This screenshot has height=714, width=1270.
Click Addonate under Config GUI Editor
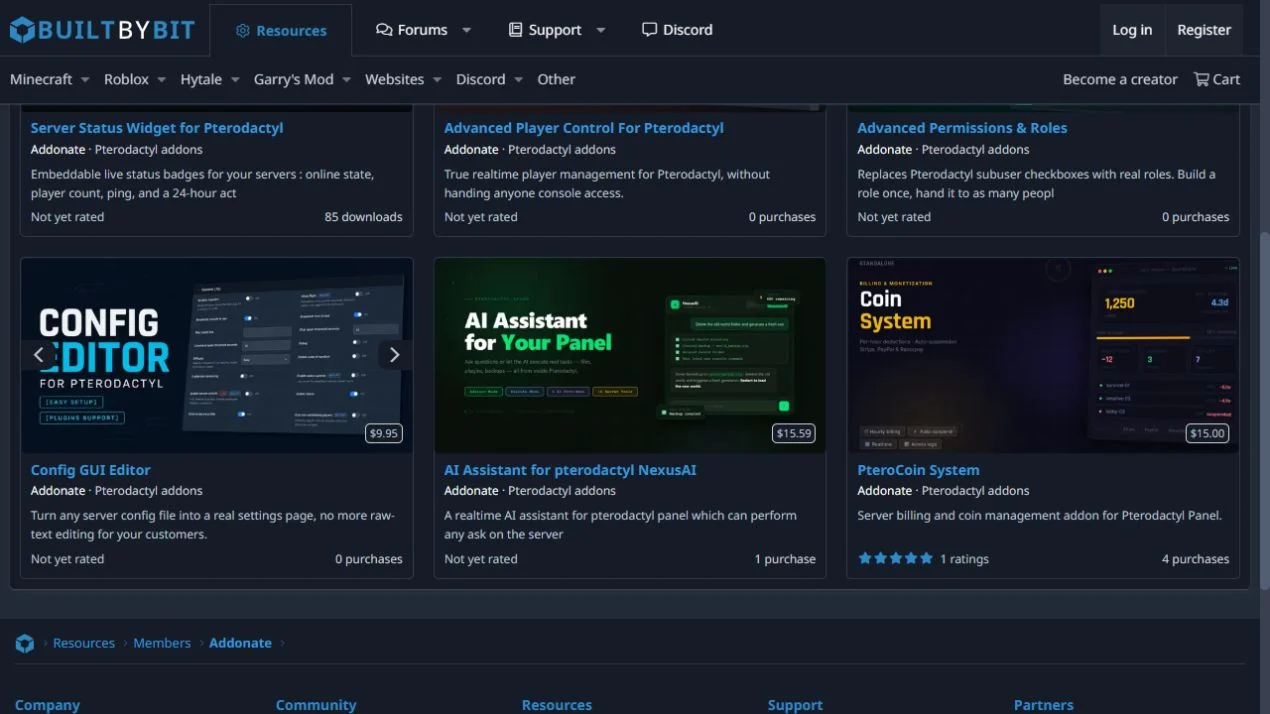[58, 491]
